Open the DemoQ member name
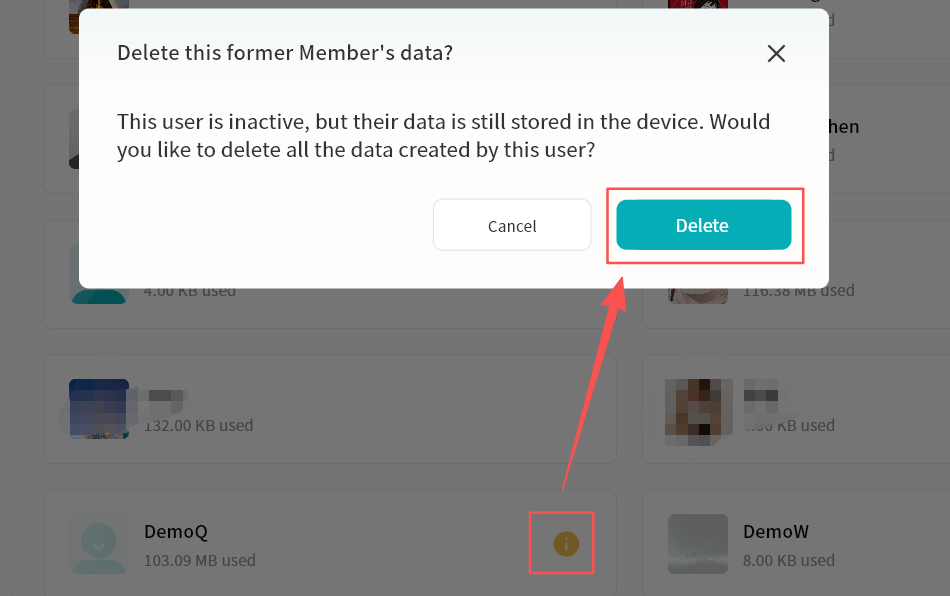The height and width of the screenshot is (596, 950). 176,532
